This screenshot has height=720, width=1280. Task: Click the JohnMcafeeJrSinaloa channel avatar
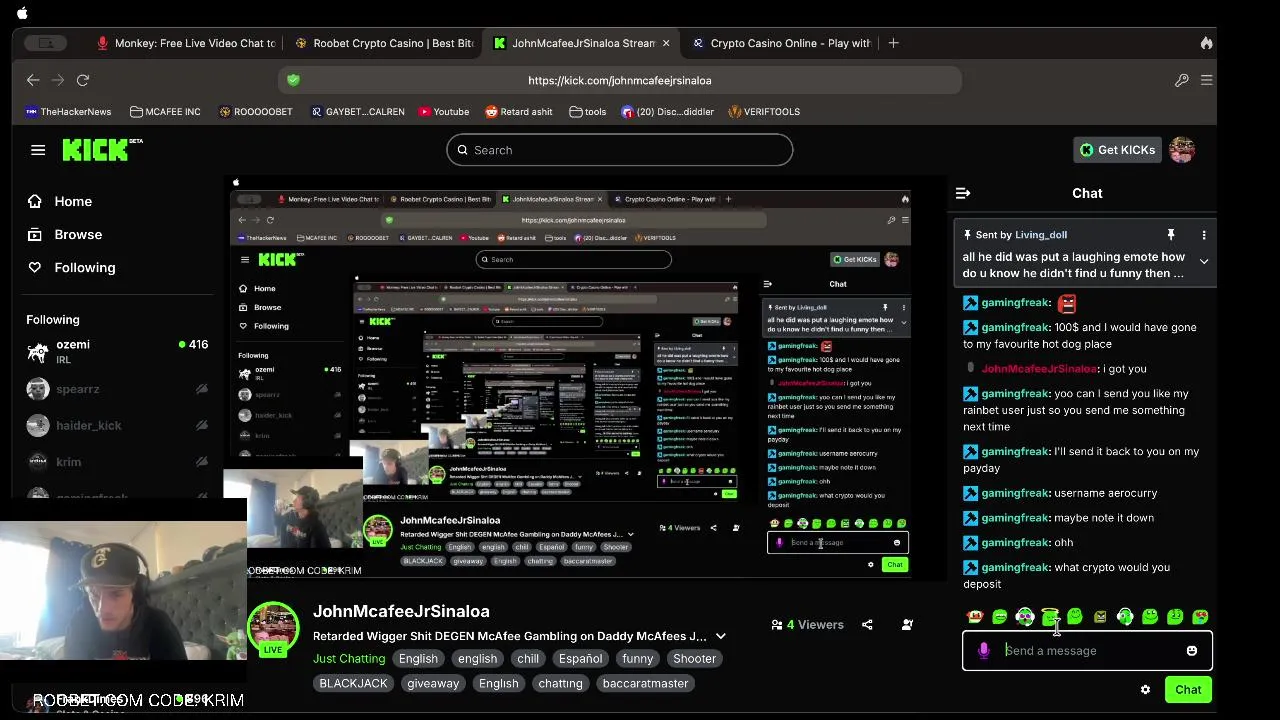coord(272,626)
